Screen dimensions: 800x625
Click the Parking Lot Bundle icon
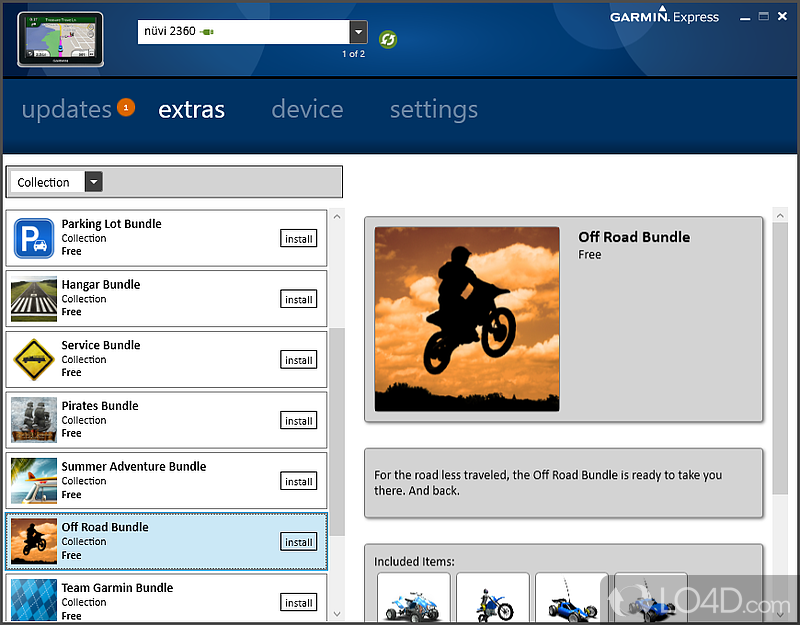tap(34, 239)
